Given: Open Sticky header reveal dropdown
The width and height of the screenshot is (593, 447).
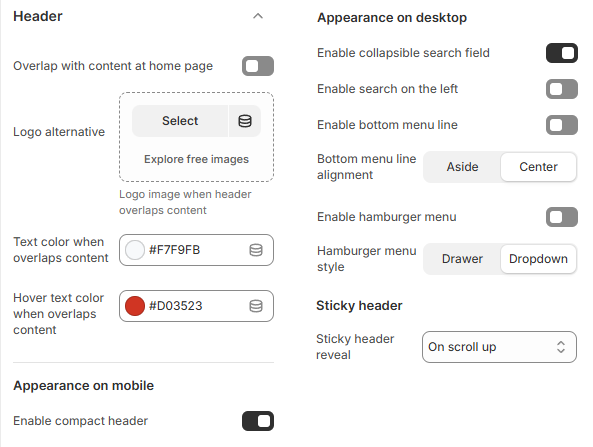Looking at the screenshot, I should pos(499,347).
